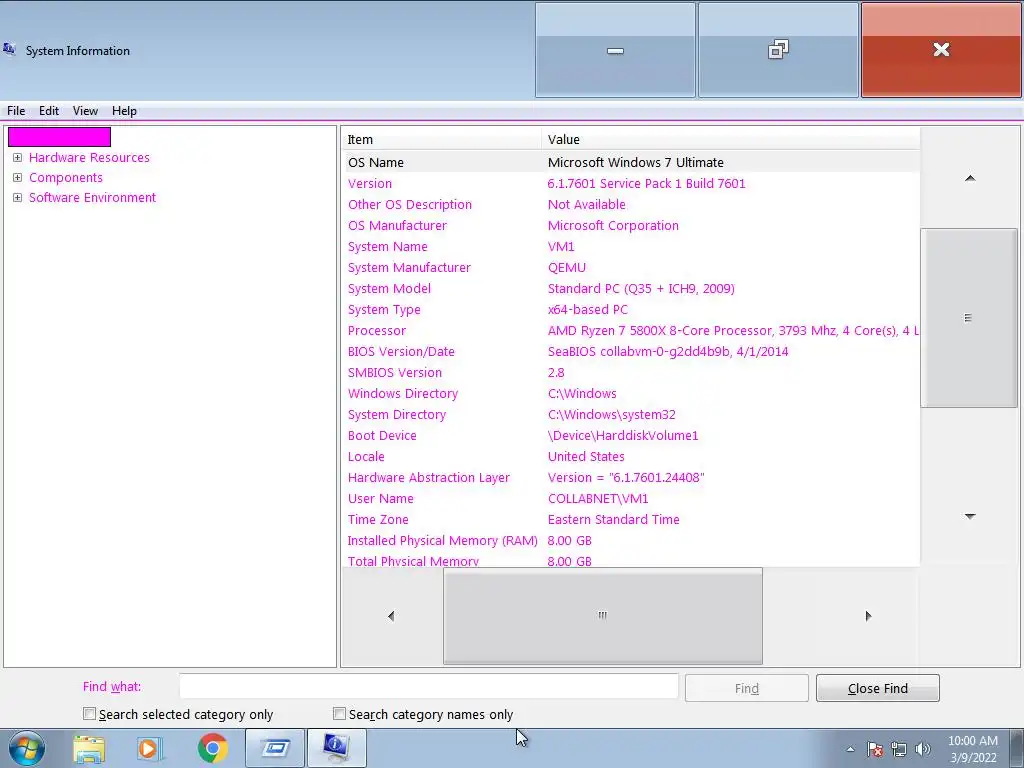Image resolution: width=1024 pixels, height=768 pixels.
Task: Select the System Directory row
Action: click(x=631, y=414)
